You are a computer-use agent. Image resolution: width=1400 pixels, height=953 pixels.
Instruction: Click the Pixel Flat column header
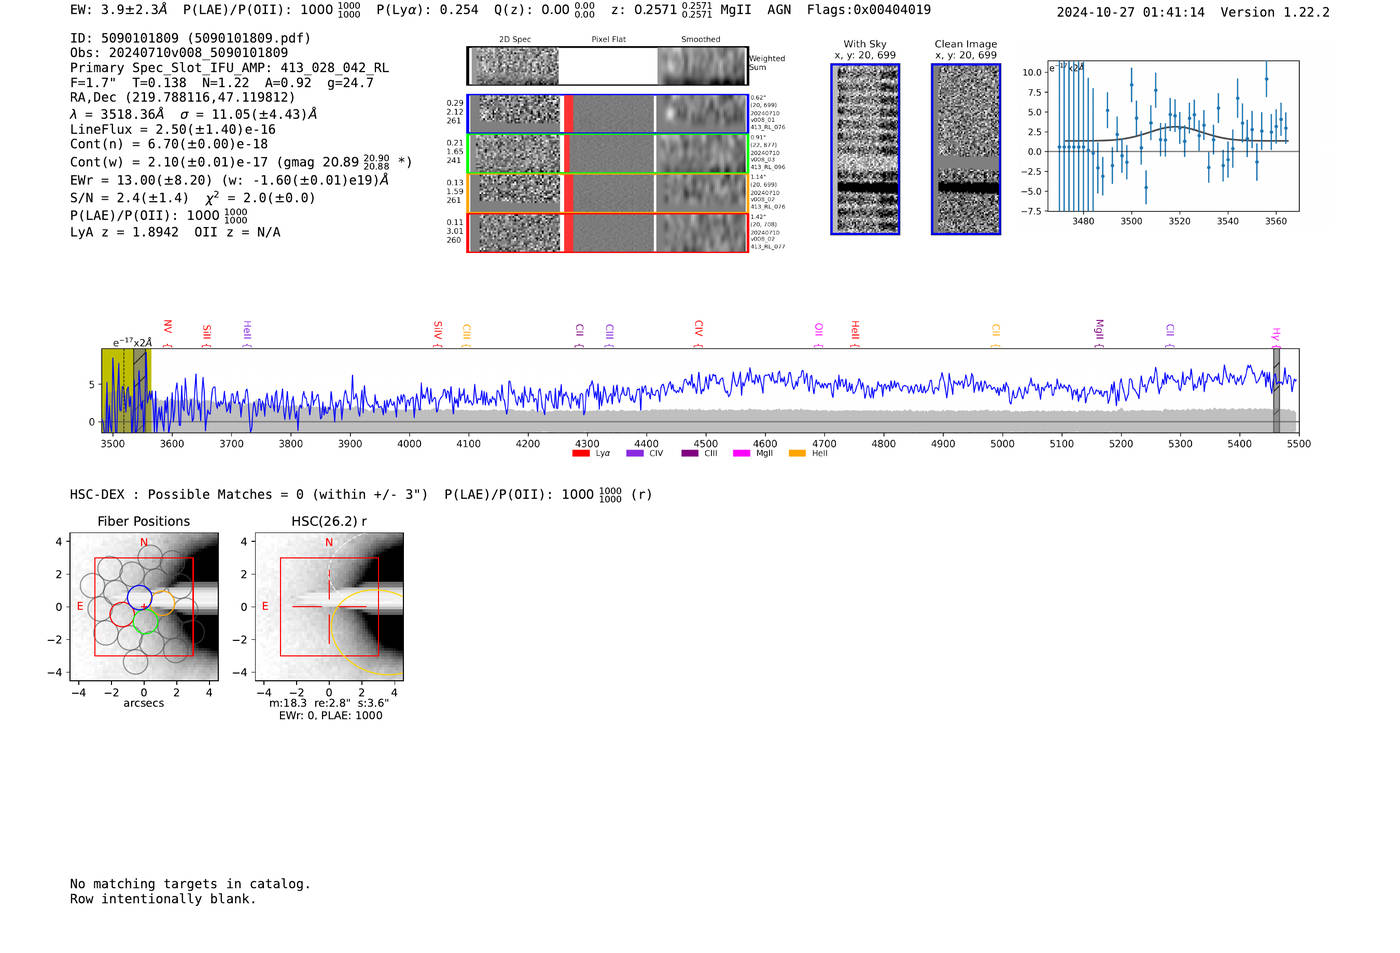pyautogui.click(x=608, y=40)
